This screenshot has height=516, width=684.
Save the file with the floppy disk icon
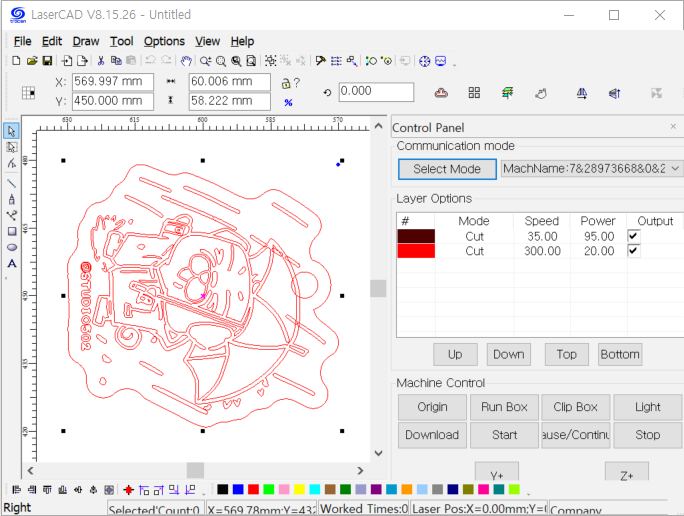(47, 61)
